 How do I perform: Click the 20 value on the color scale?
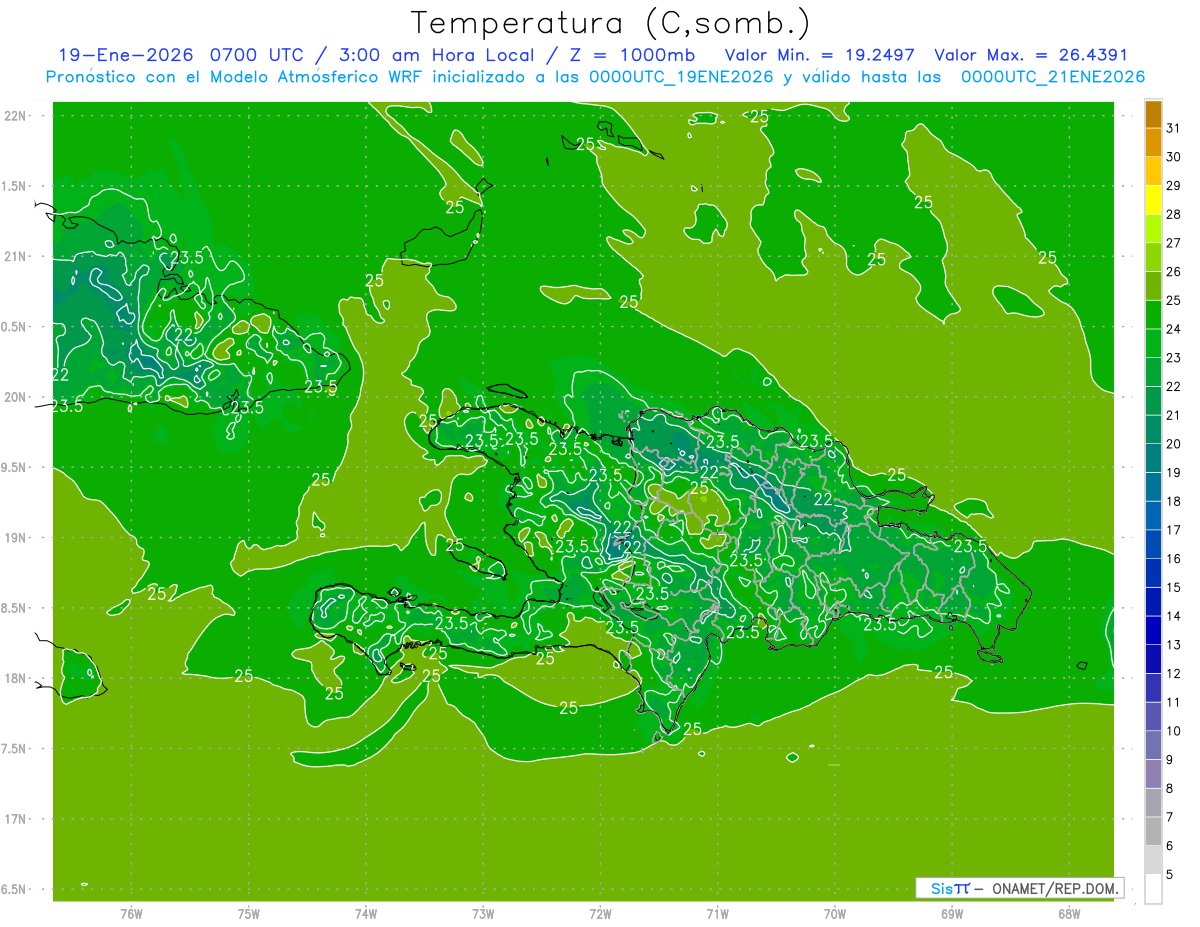1174,444
